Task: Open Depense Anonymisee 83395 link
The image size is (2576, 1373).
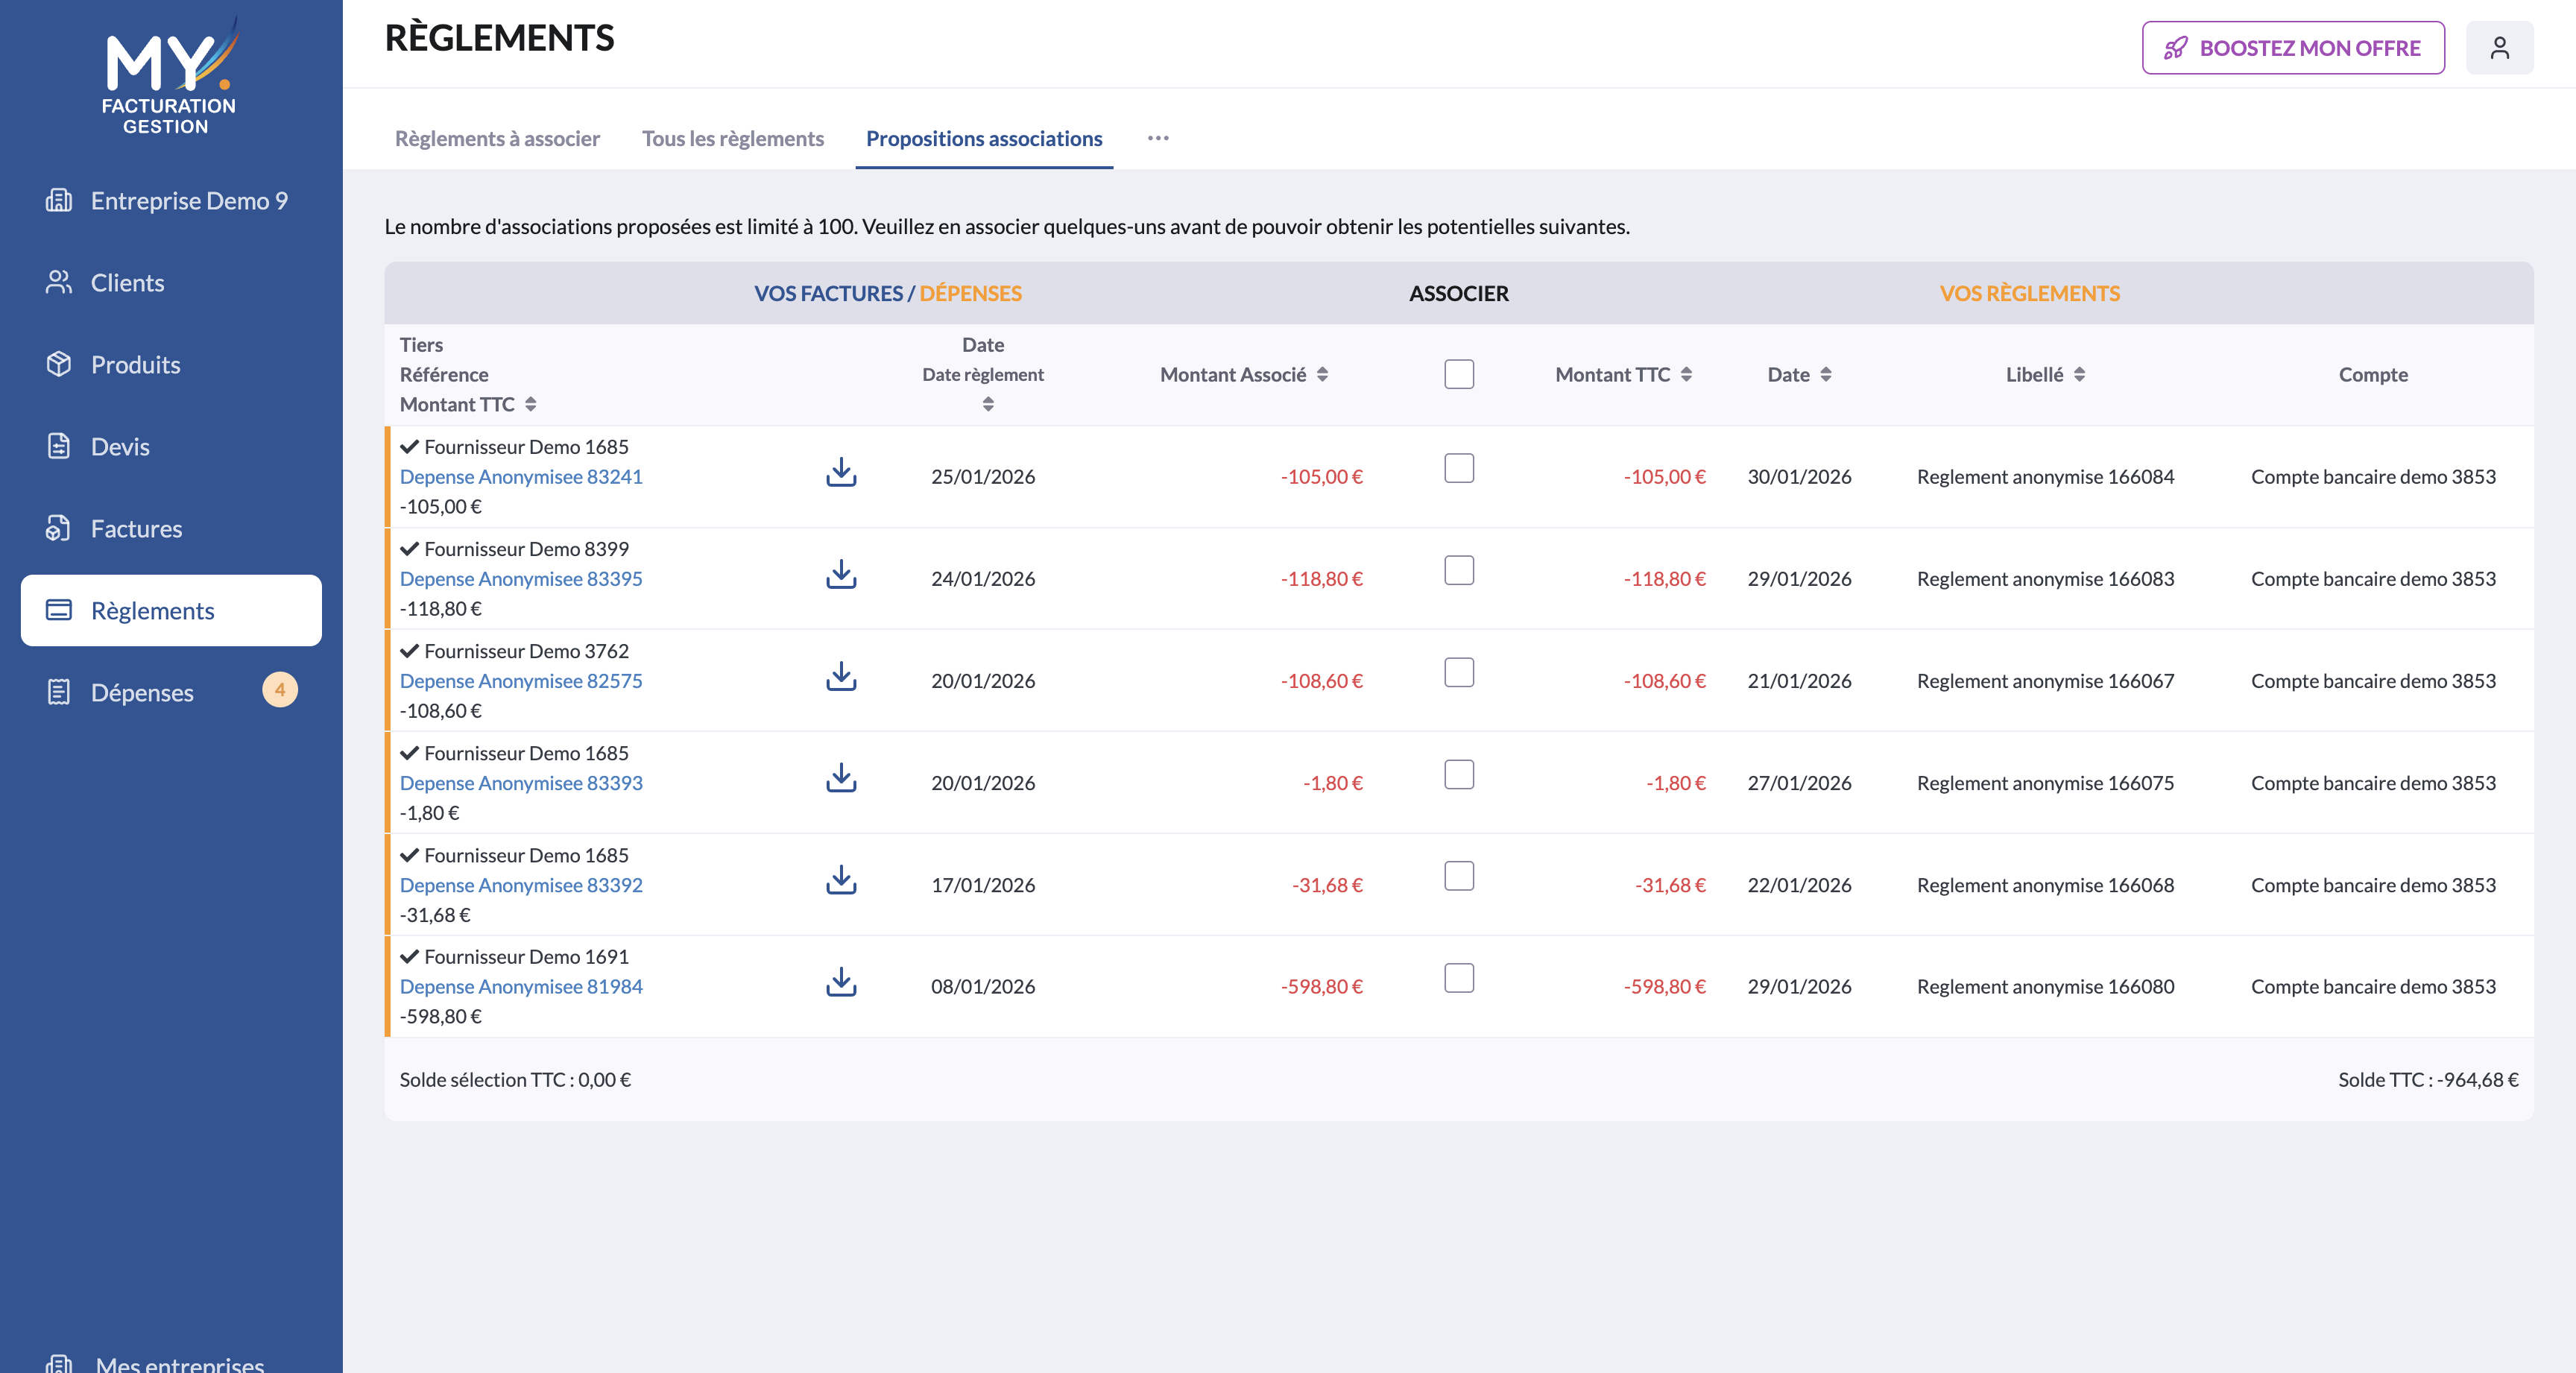Action: [x=521, y=579]
